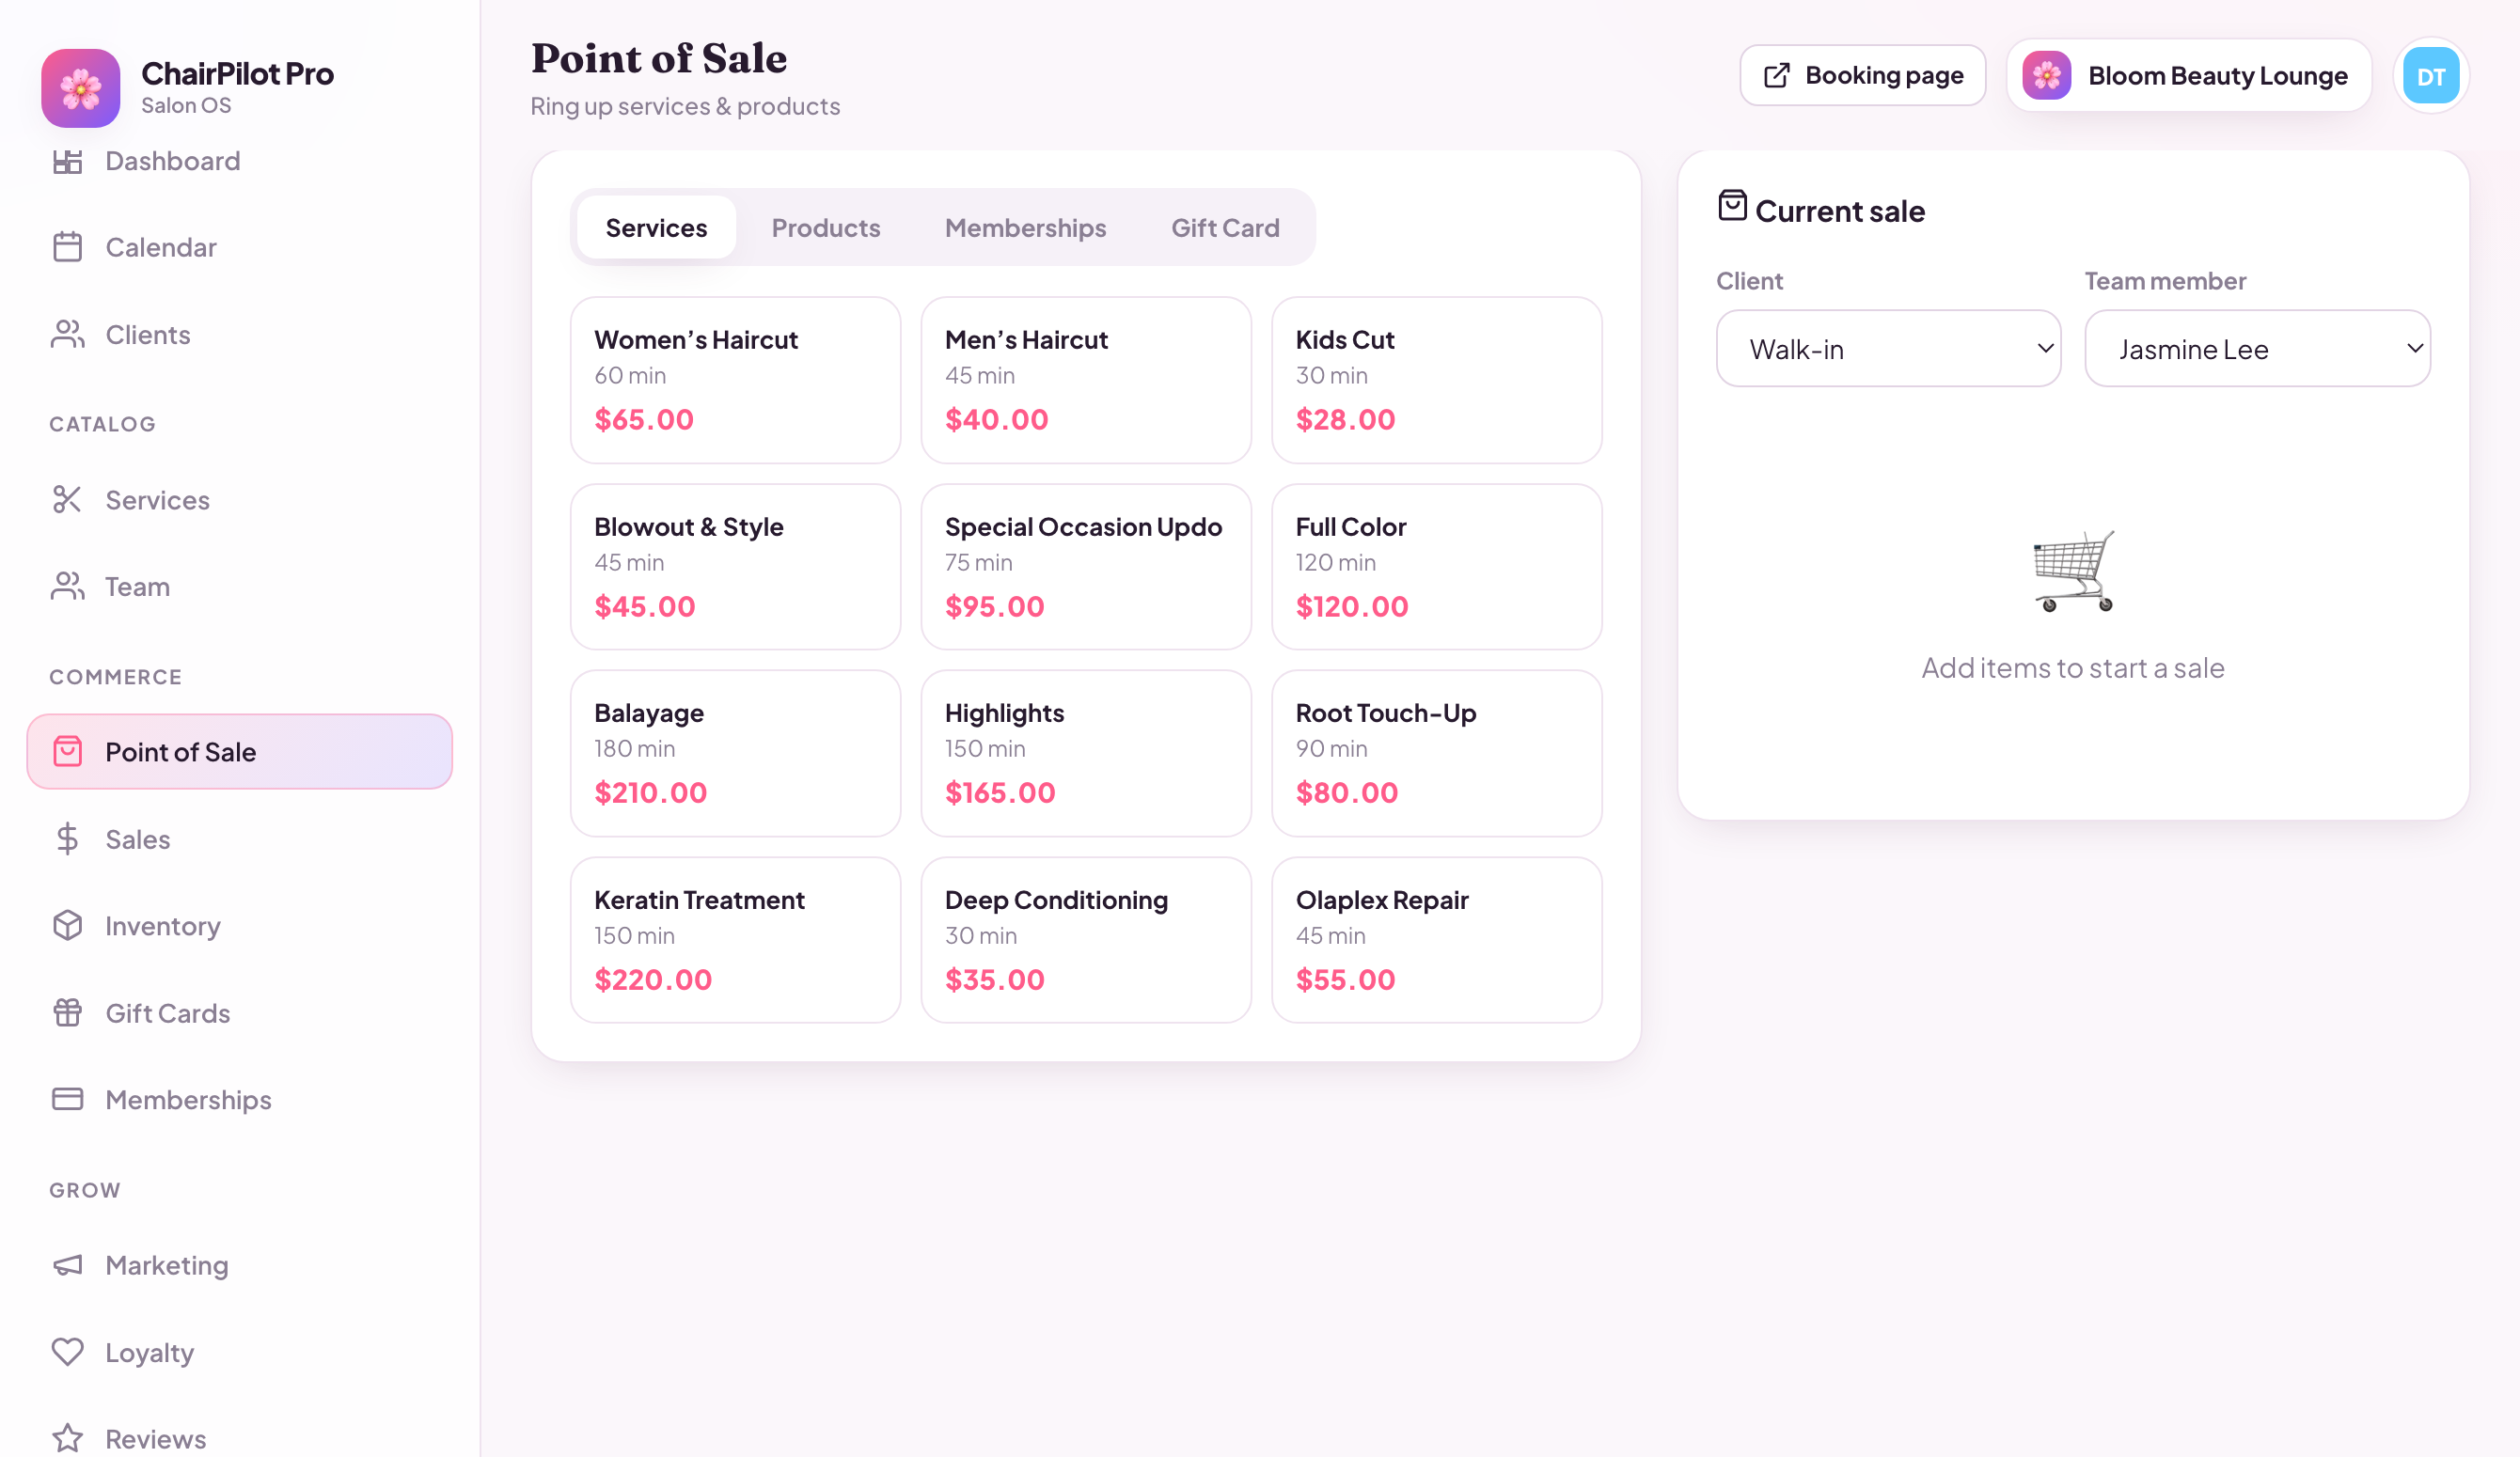Click the ChairPilot Pro title text
Screen dimensions: 2520x1457
(237, 73)
